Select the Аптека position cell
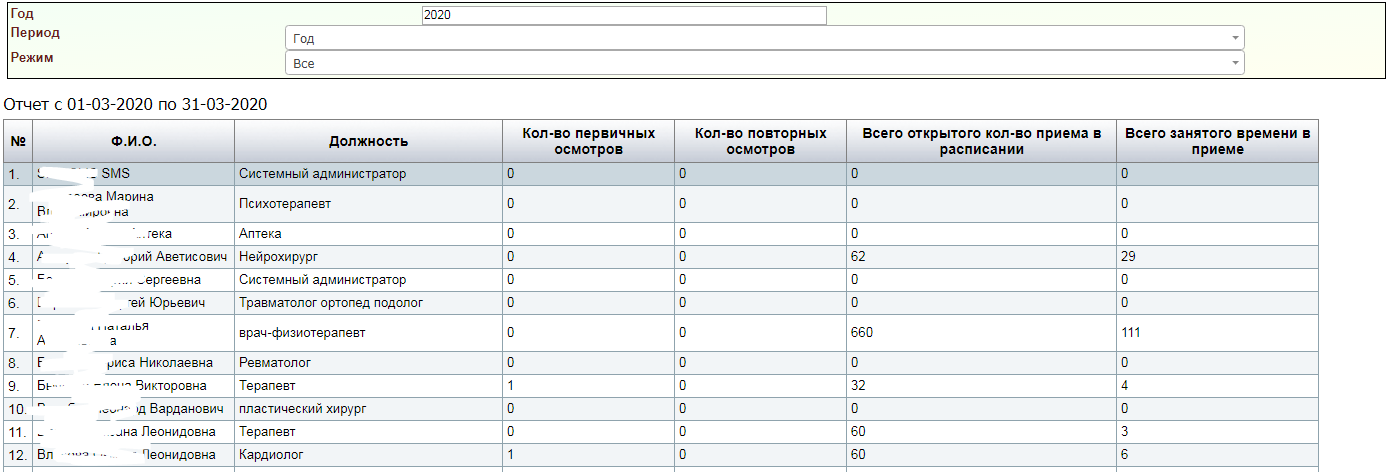Image resolution: width=1393 pixels, height=472 pixels. pos(260,234)
